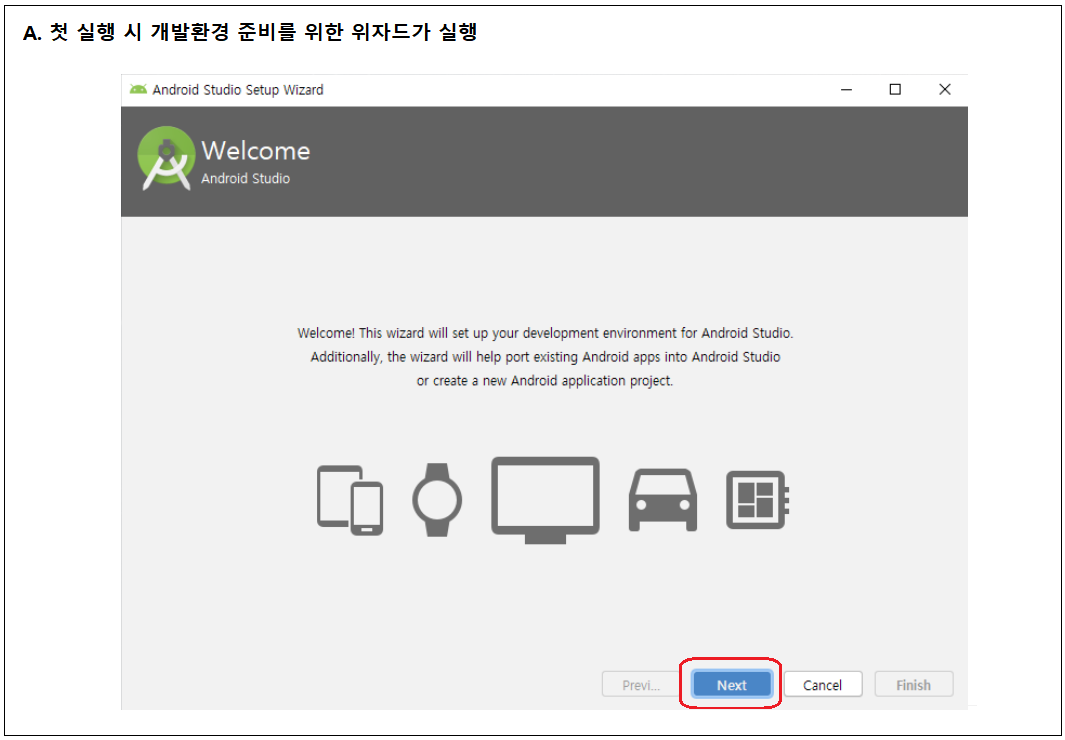Click the Android Auto car icon
Viewport: 1065px width, 740px height.
point(663,500)
